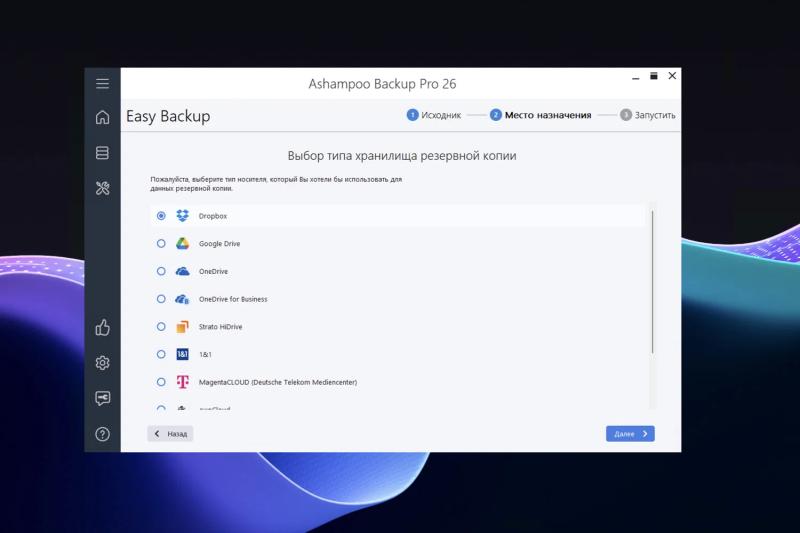
Task: Click the Google Drive logo icon
Action: coord(182,243)
